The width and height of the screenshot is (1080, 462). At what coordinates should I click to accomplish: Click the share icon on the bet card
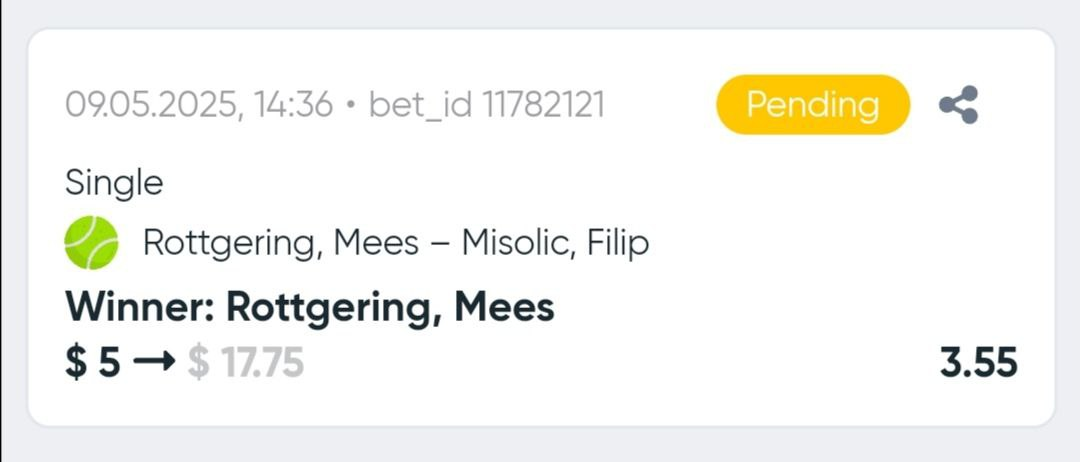pos(958,105)
